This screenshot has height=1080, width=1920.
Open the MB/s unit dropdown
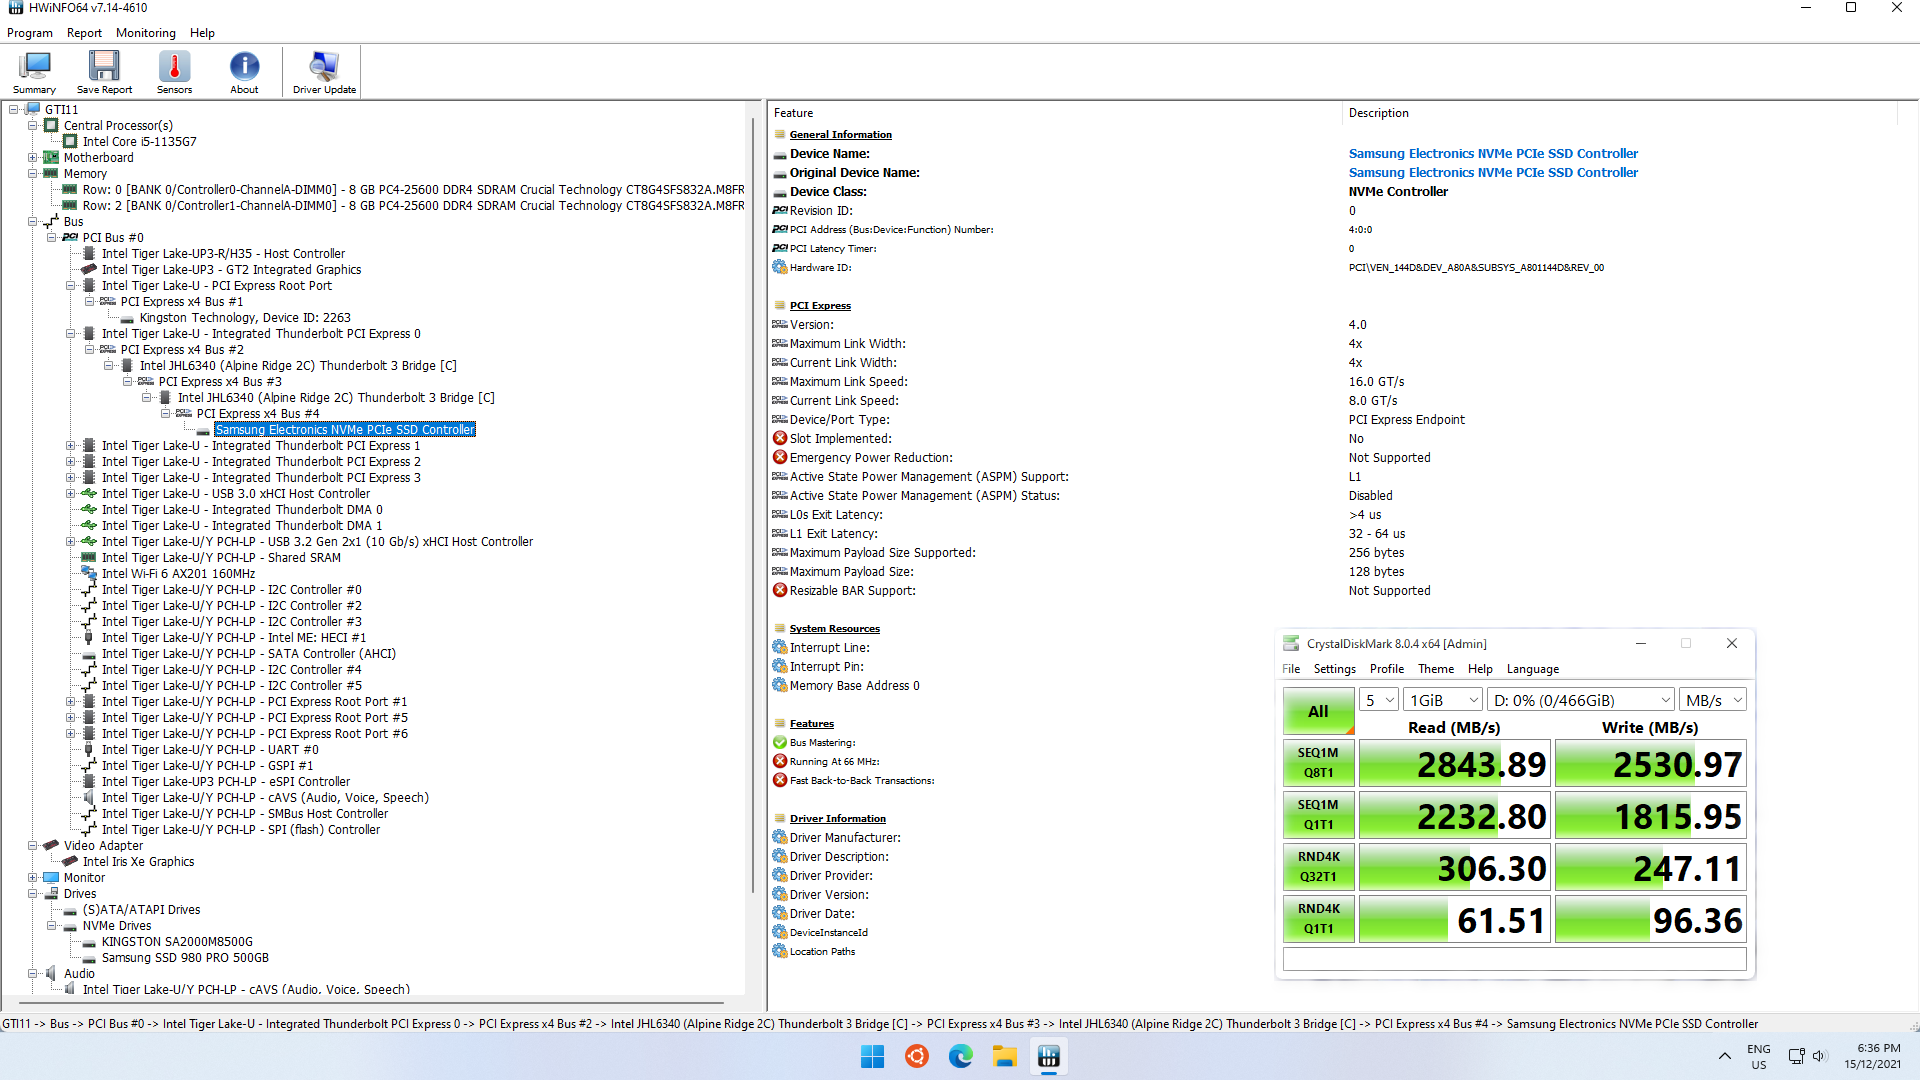coord(1713,700)
